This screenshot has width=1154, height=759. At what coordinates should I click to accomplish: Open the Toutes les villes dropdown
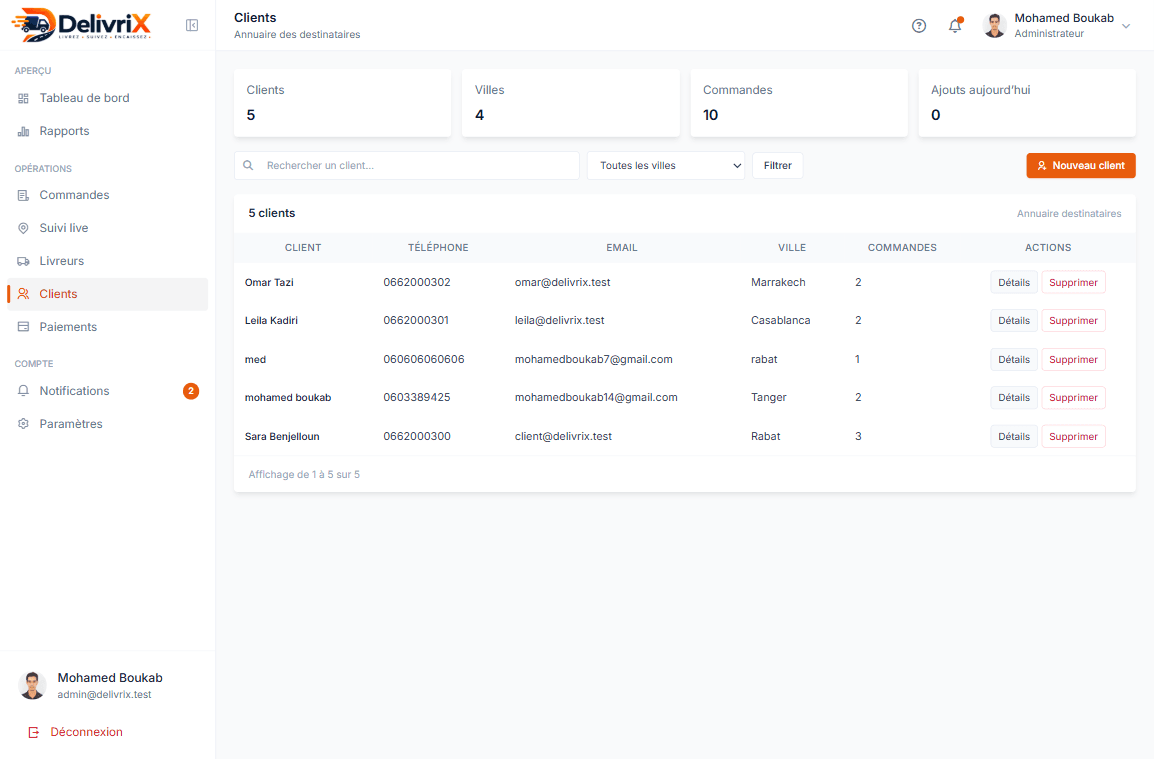tap(666, 166)
